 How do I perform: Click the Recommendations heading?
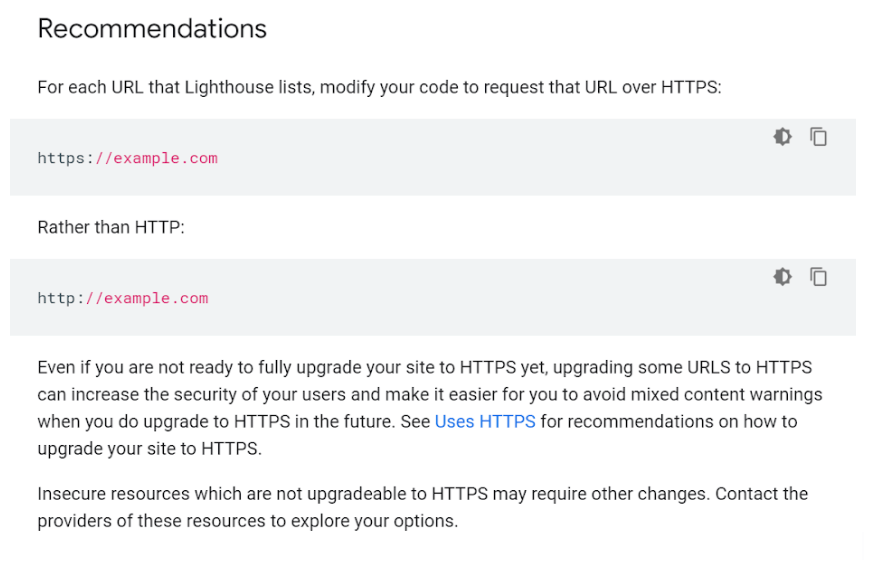[152, 28]
